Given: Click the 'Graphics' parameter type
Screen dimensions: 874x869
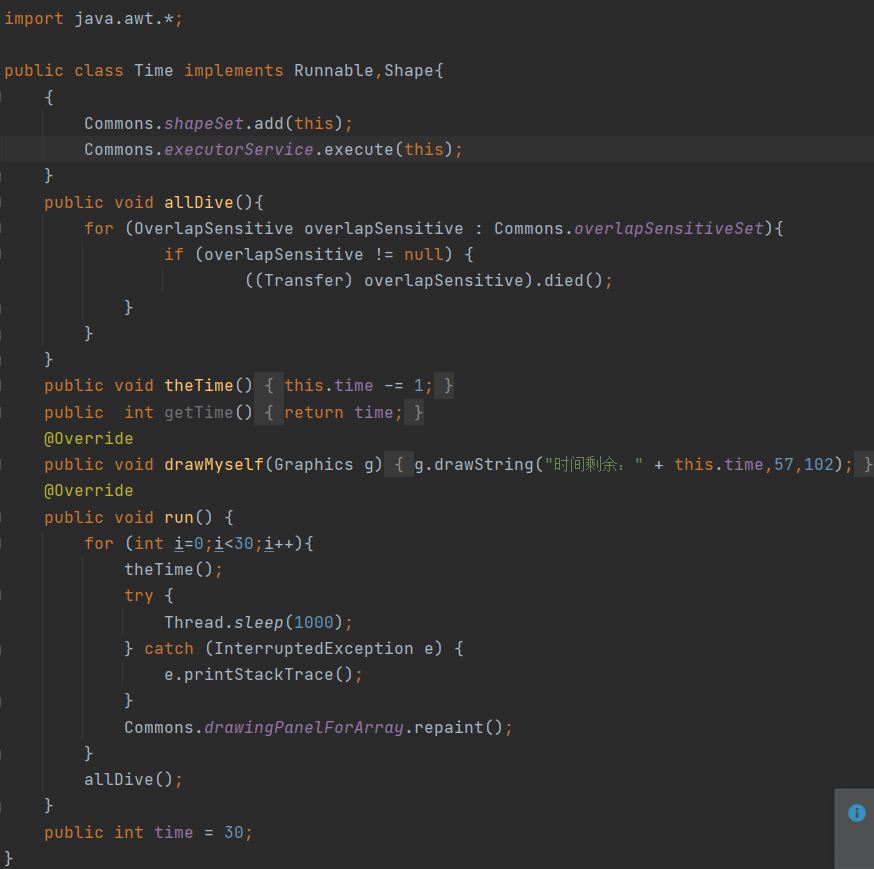Looking at the screenshot, I should tap(313, 465).
